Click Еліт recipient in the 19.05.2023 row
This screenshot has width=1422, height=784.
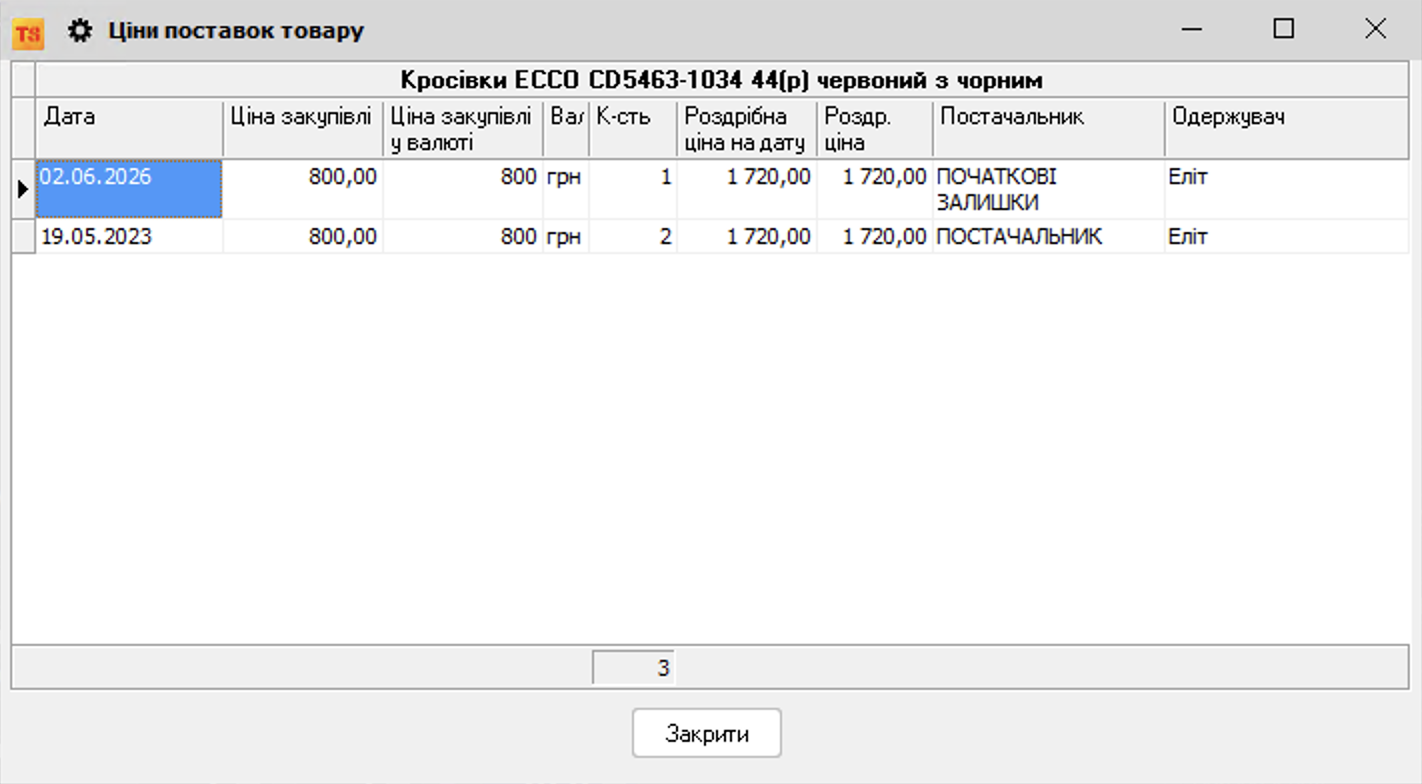click(1287, 237)
